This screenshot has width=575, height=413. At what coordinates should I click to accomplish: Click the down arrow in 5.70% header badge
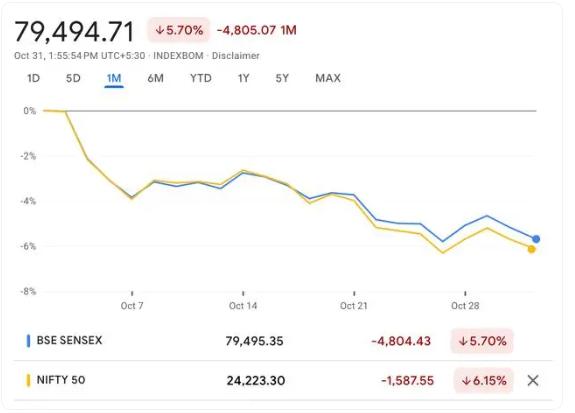[x=159, y=30]
